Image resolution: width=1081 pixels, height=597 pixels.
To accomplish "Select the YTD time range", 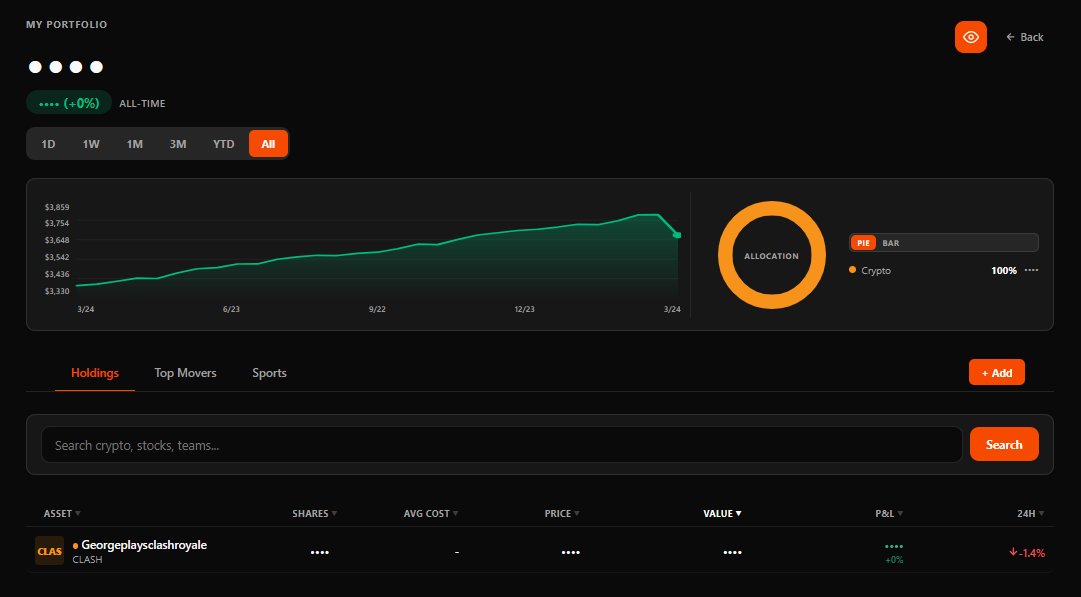I will tap(223, 144).
